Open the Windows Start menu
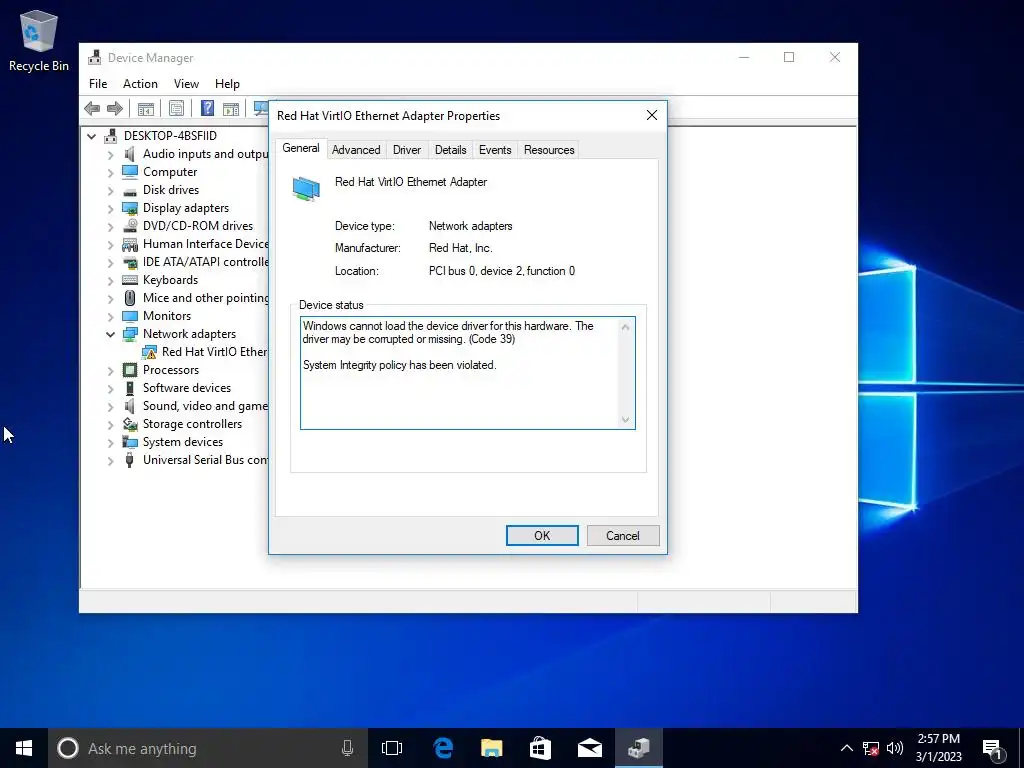This screenshot has width=1024, height=768. (x=24, y=748)
